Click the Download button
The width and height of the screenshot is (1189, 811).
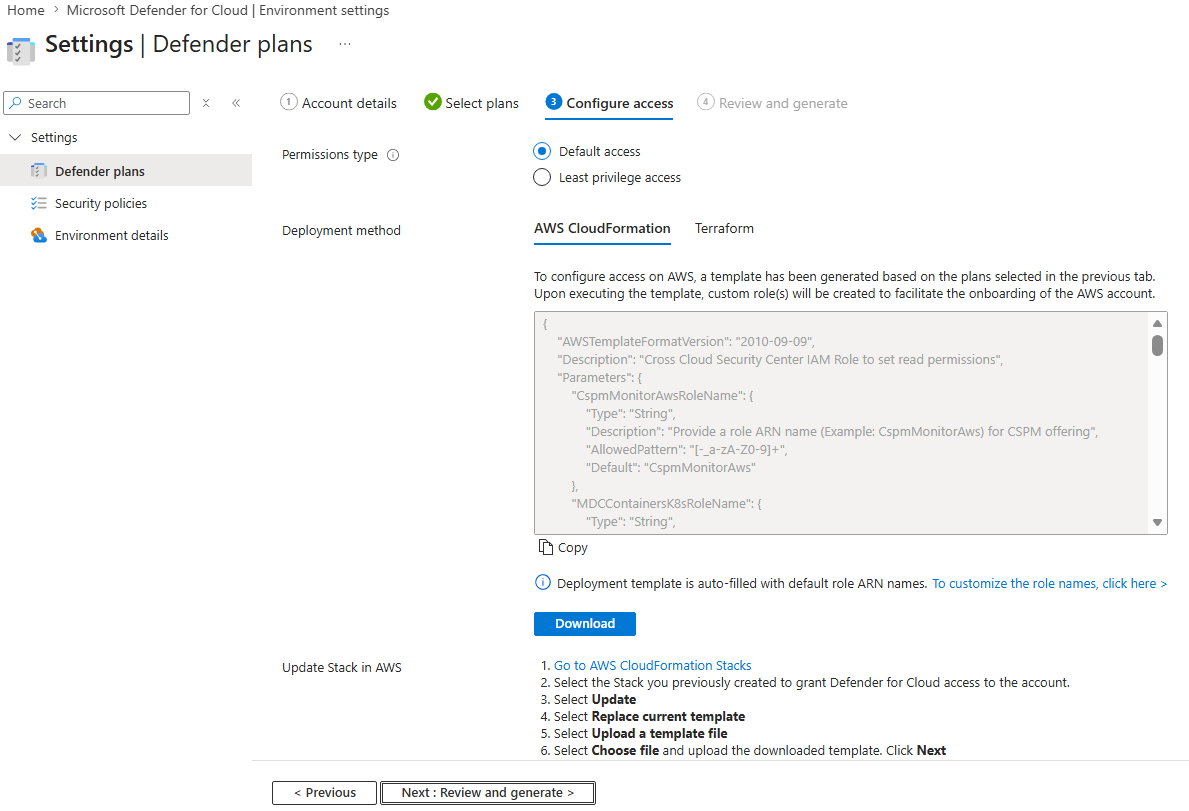click(585, 624)
